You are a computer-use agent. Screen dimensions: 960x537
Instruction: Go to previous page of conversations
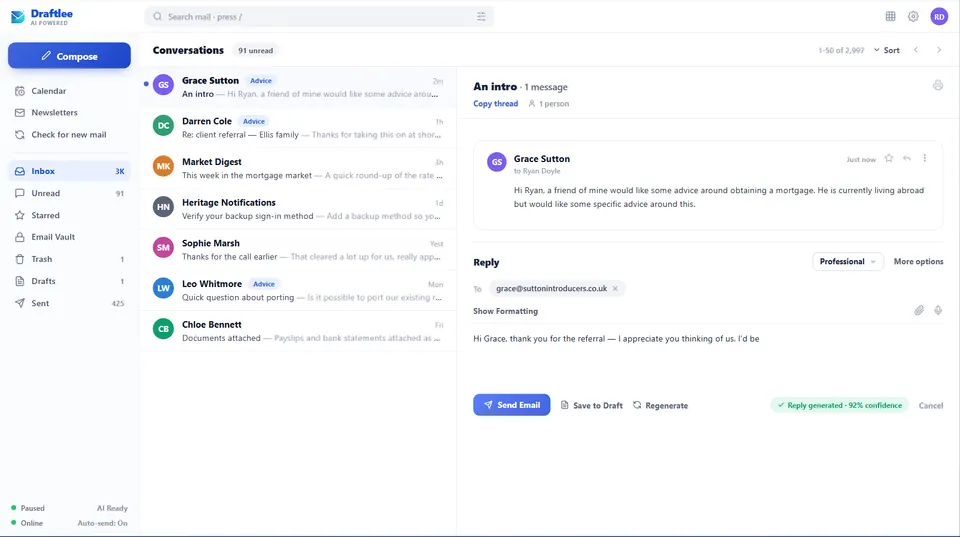click(916, 50)
